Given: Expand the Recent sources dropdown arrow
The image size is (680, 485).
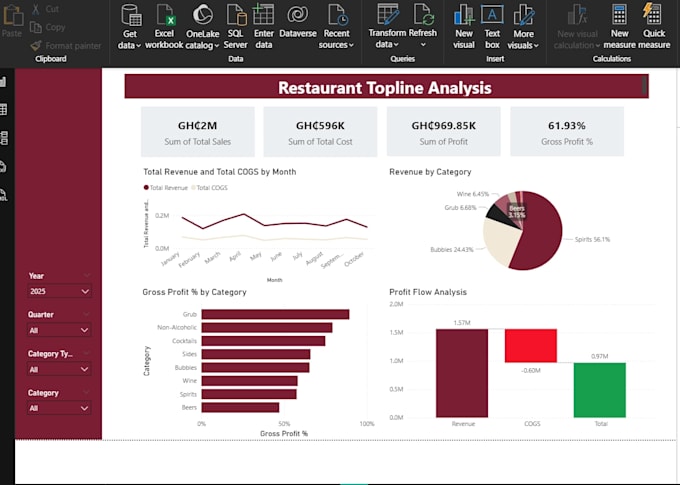Looking at the screenshot, I should (351, 45).
